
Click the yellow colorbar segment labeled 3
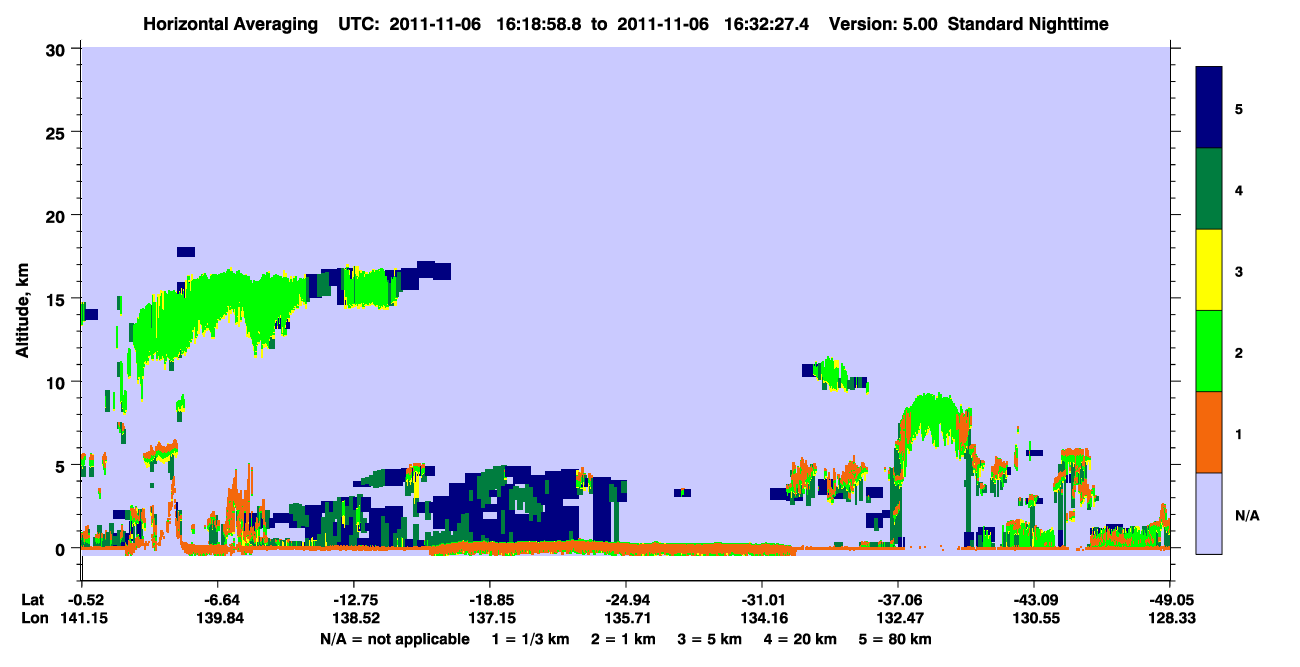coord(1209,270)
